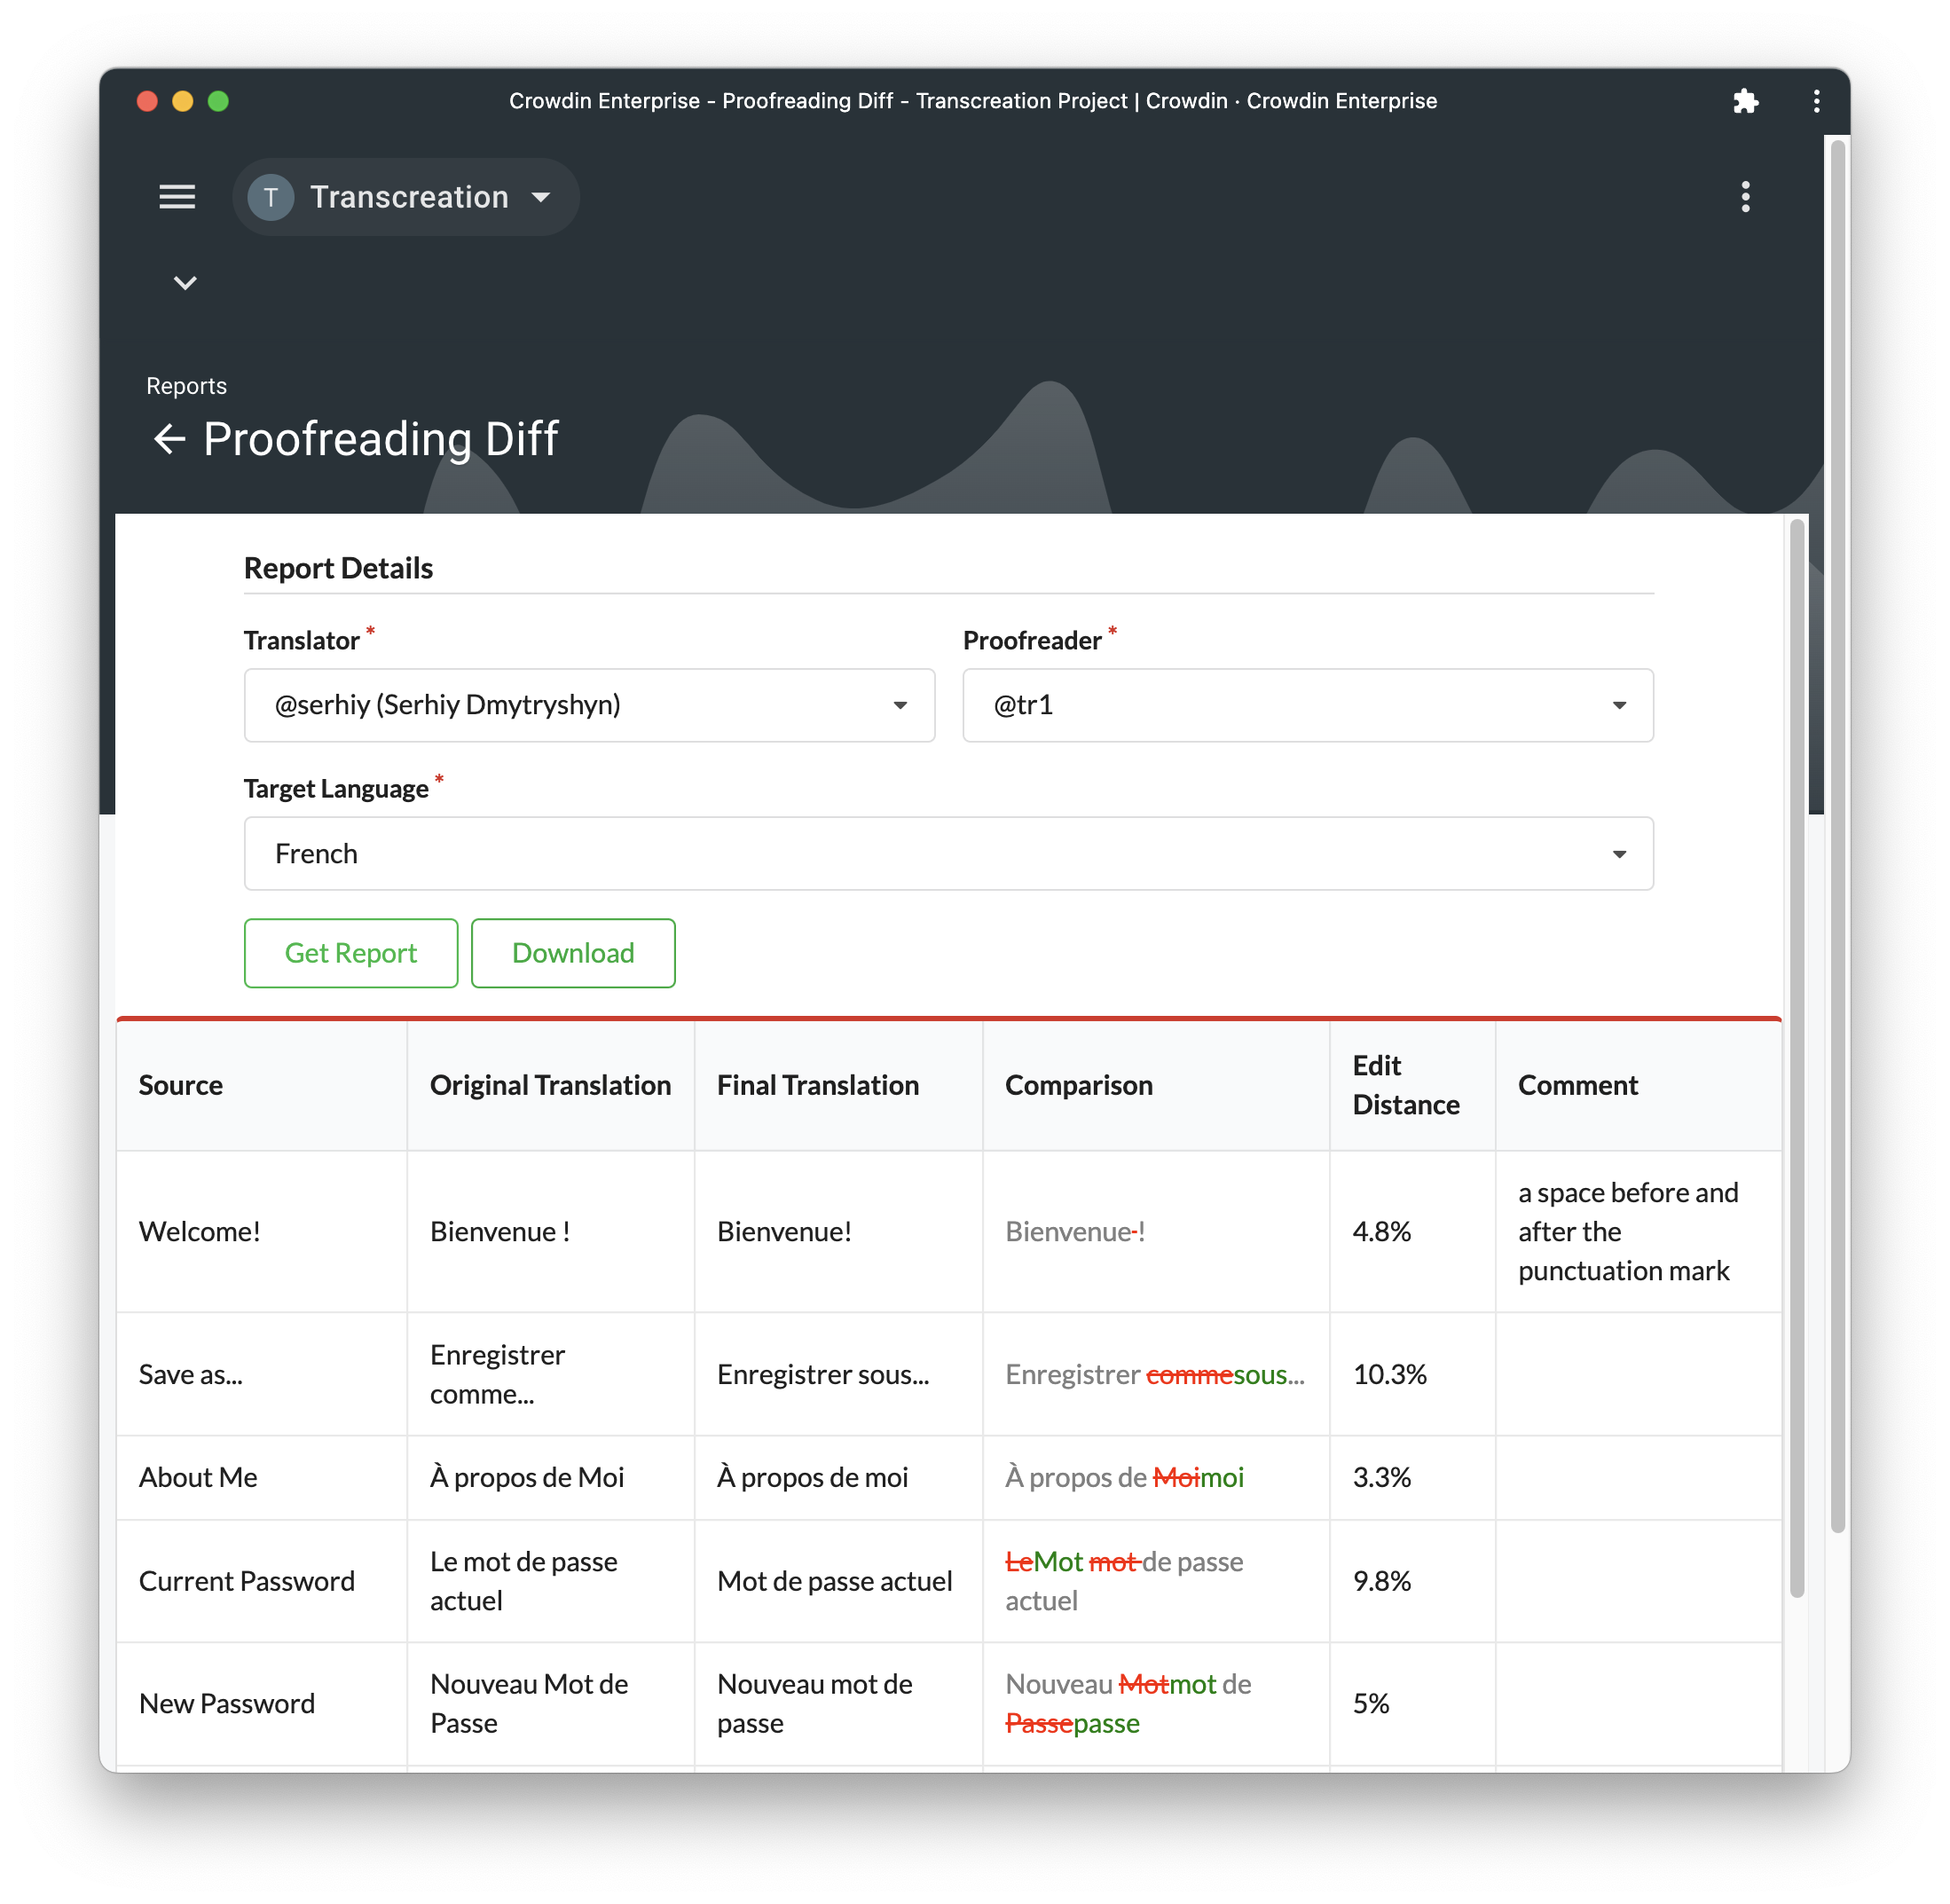Expand the collapsed header chevron

pos(185,283)
